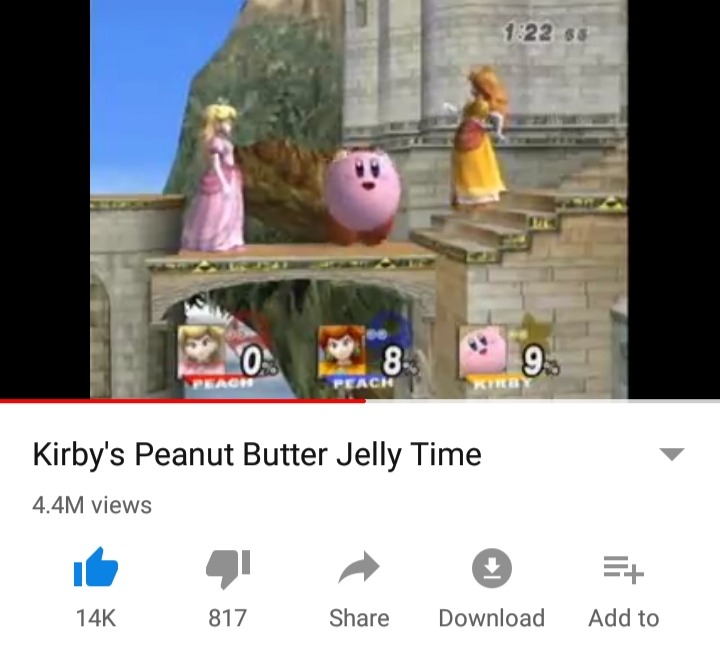Image resolution: width=720 pixels, height=657 pixels.
Task: Click the unplayed part of progress bar
Action: click(x=543, y=401)
